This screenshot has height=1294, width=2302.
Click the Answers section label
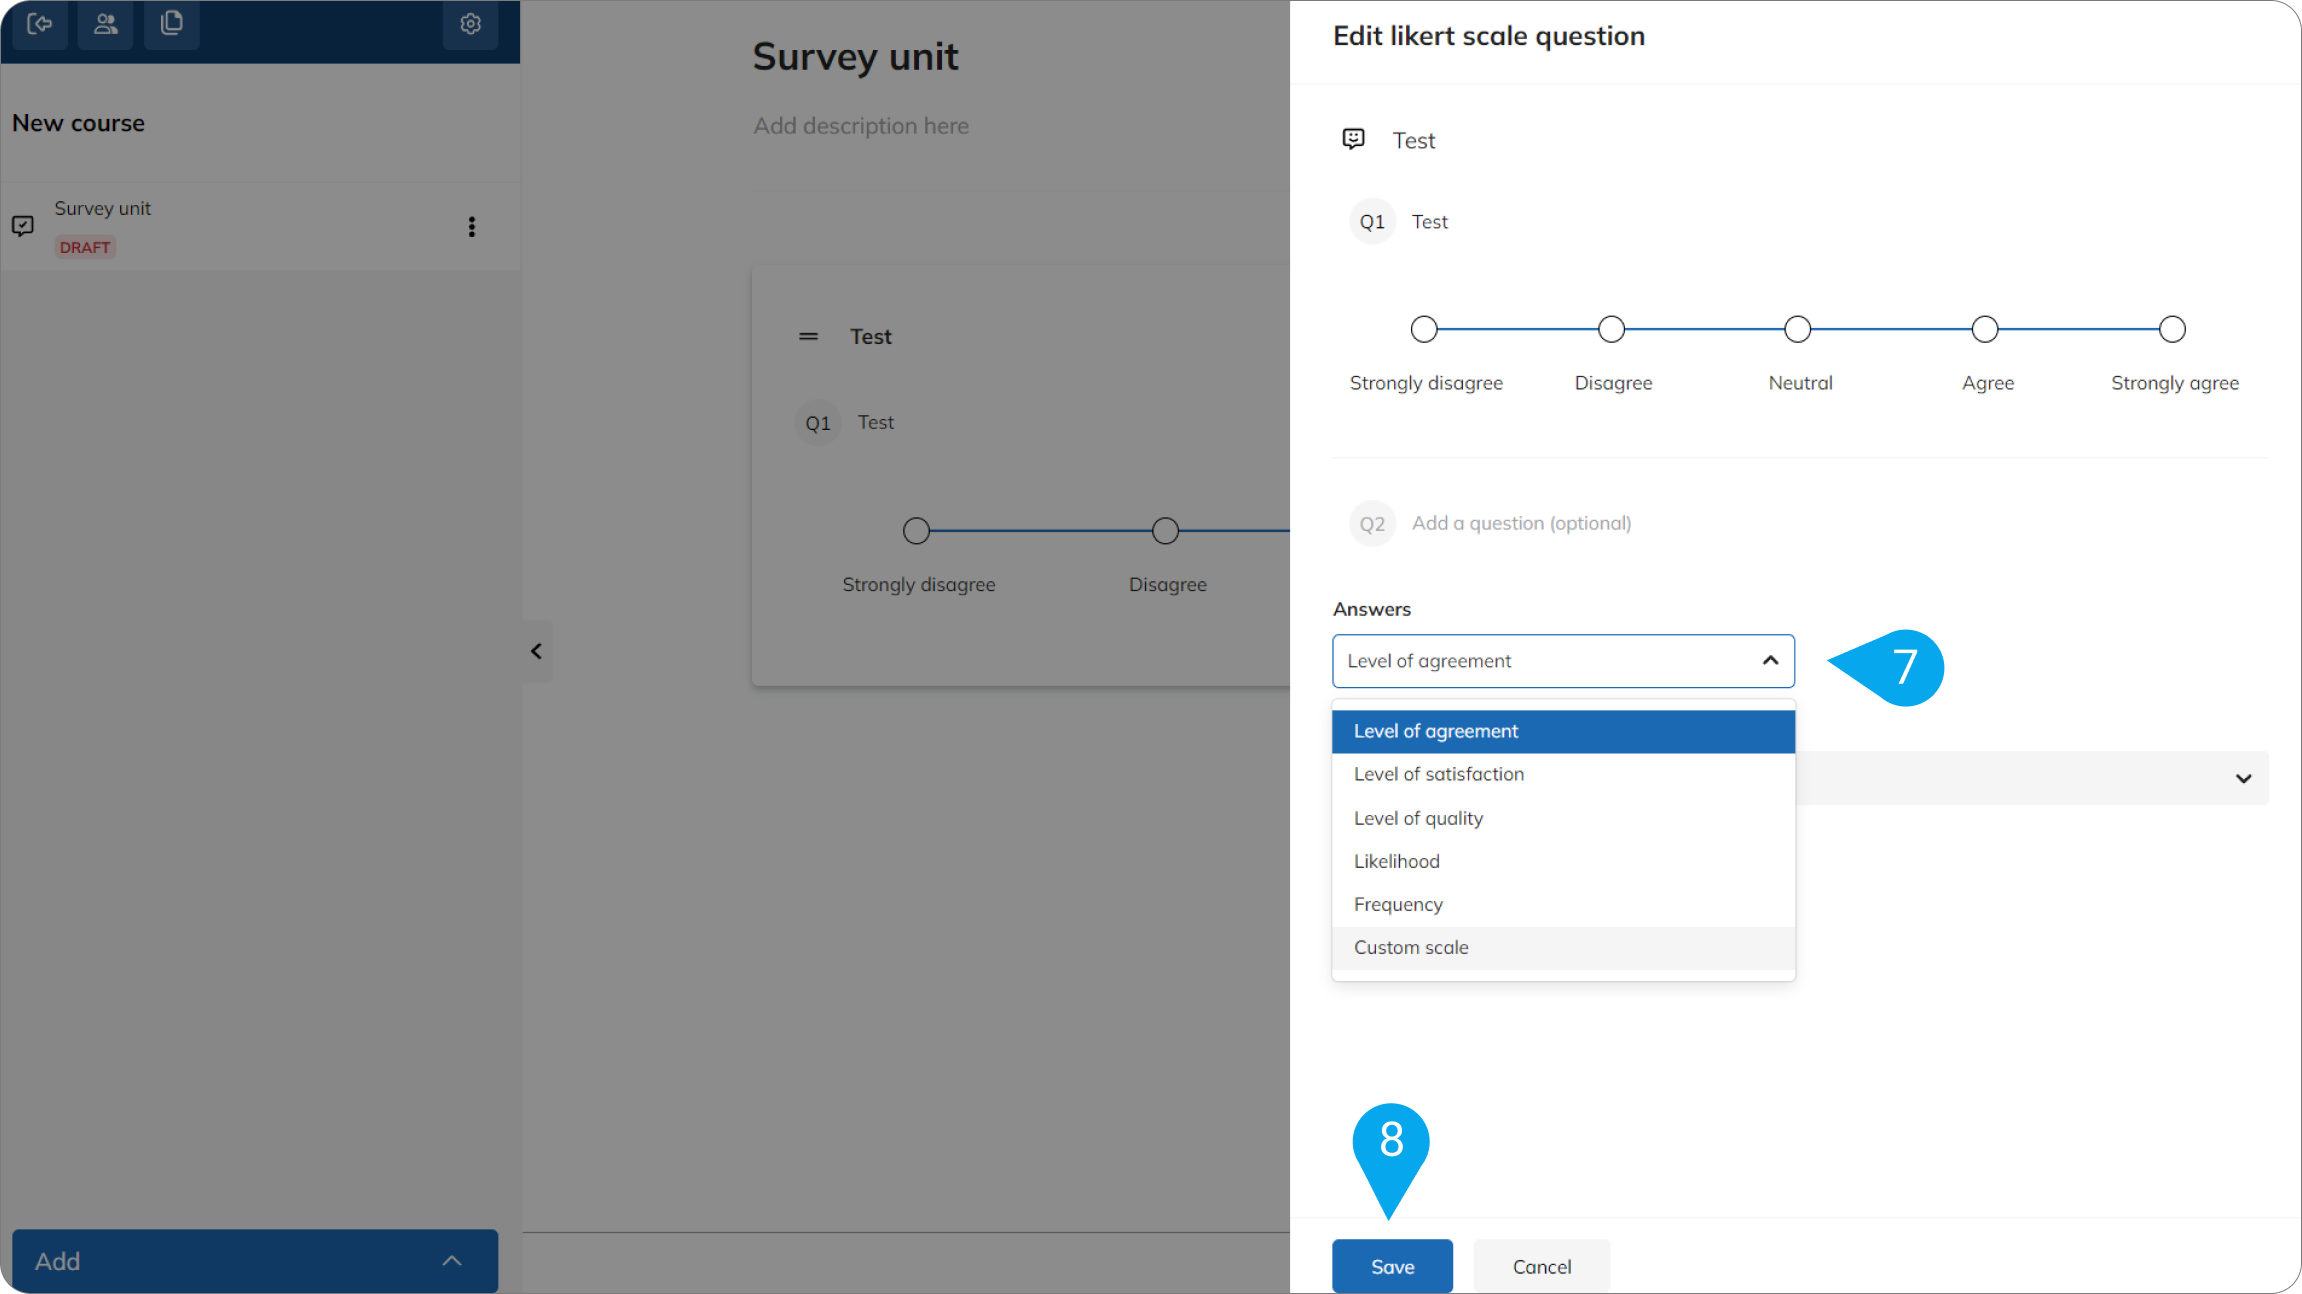1372,609
